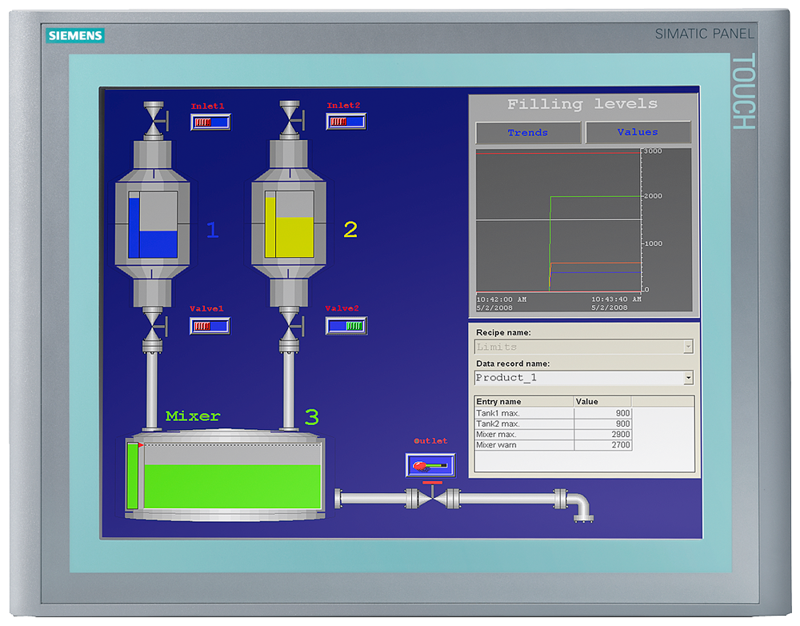Click the Filling levels title
This screenshot has height=626, width=800.
(582, 104)
